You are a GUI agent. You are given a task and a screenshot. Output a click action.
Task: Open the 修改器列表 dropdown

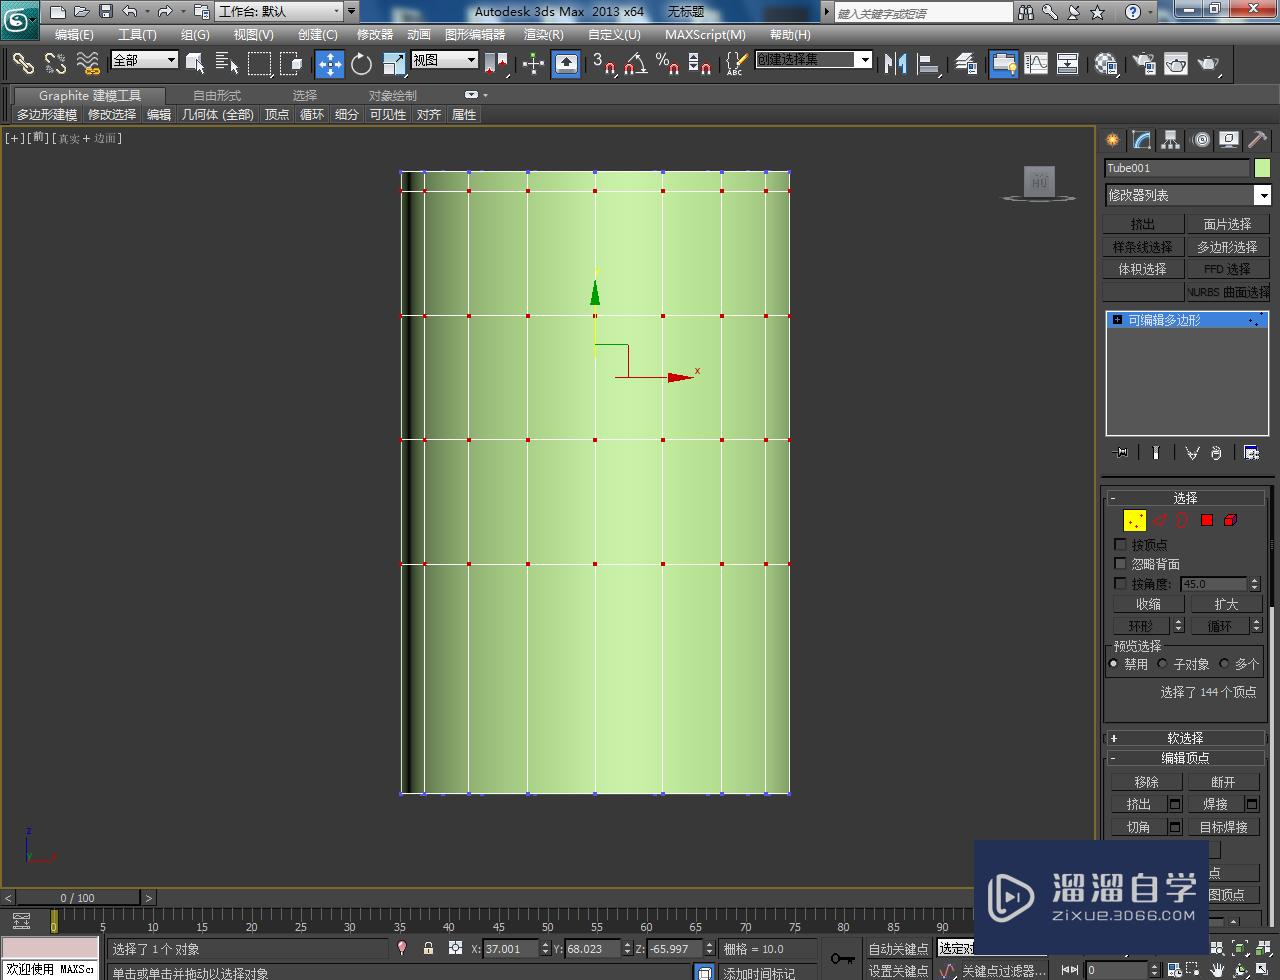coord(1187,195)
